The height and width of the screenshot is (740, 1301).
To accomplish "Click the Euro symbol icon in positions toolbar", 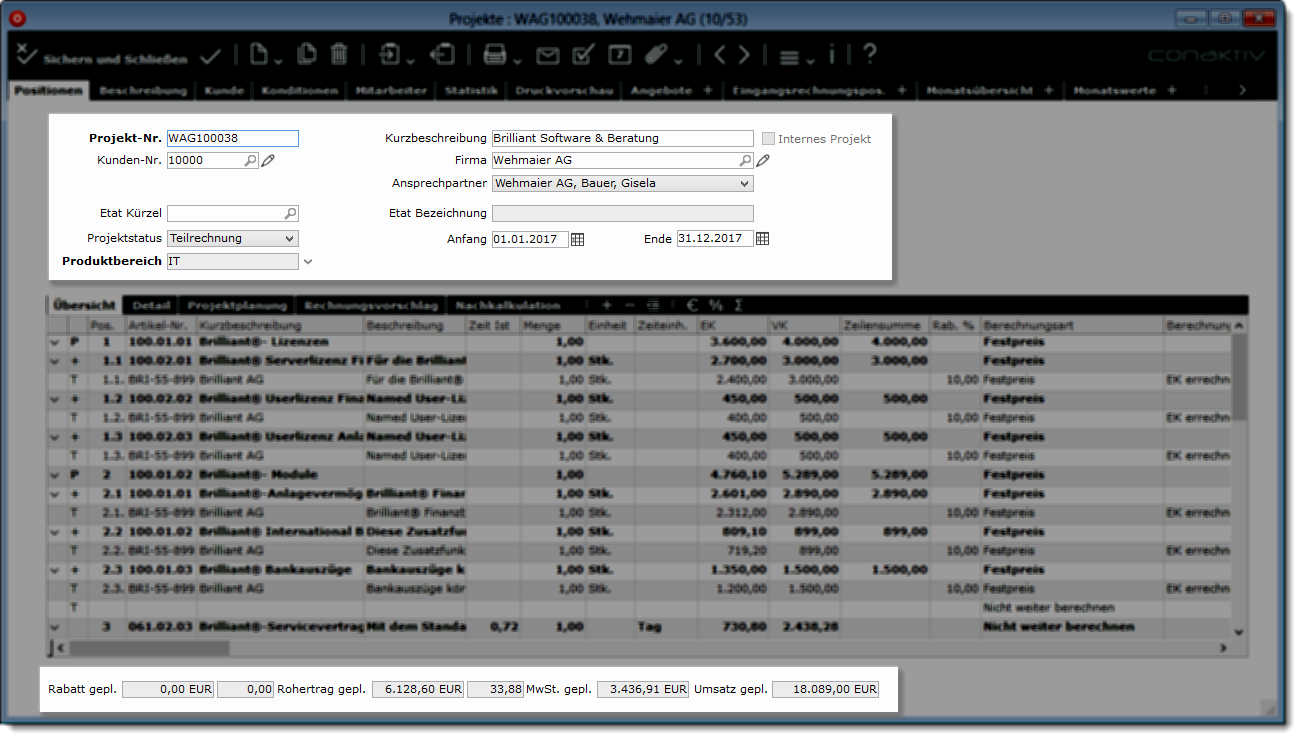I will coord(692,305).
